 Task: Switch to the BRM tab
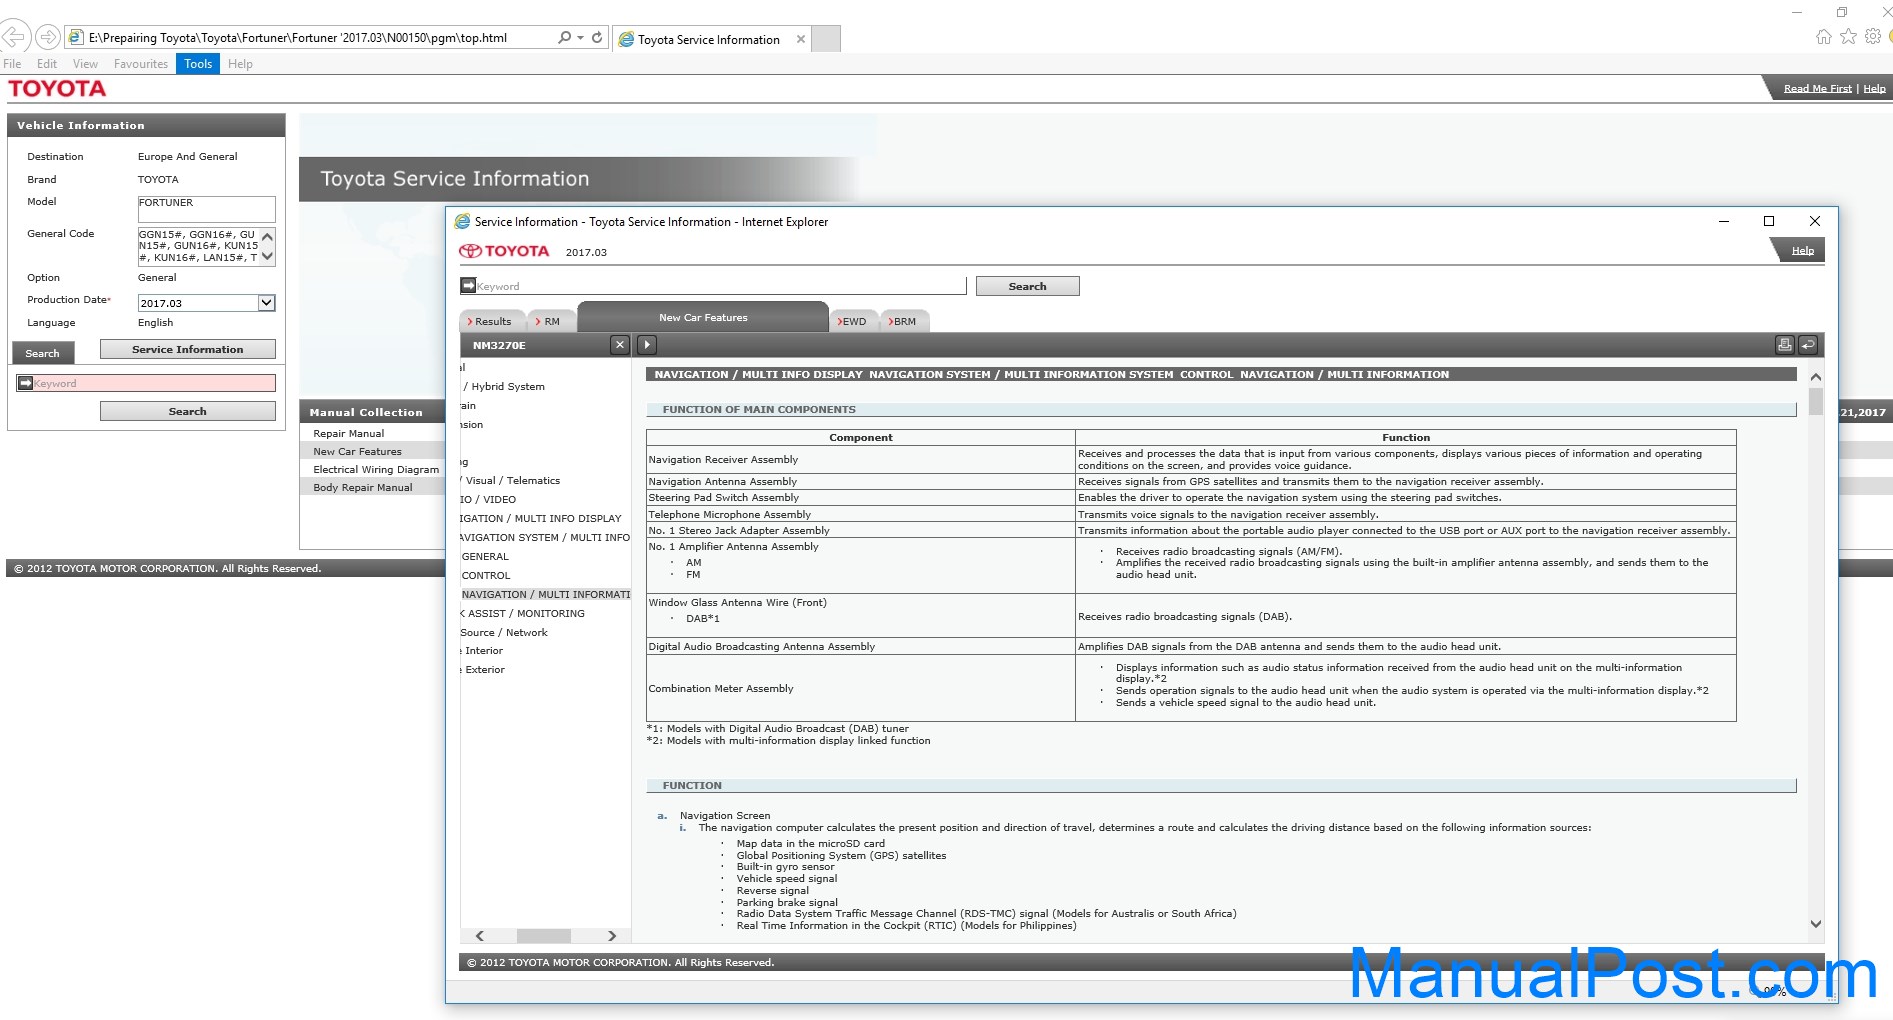(903, 321)
